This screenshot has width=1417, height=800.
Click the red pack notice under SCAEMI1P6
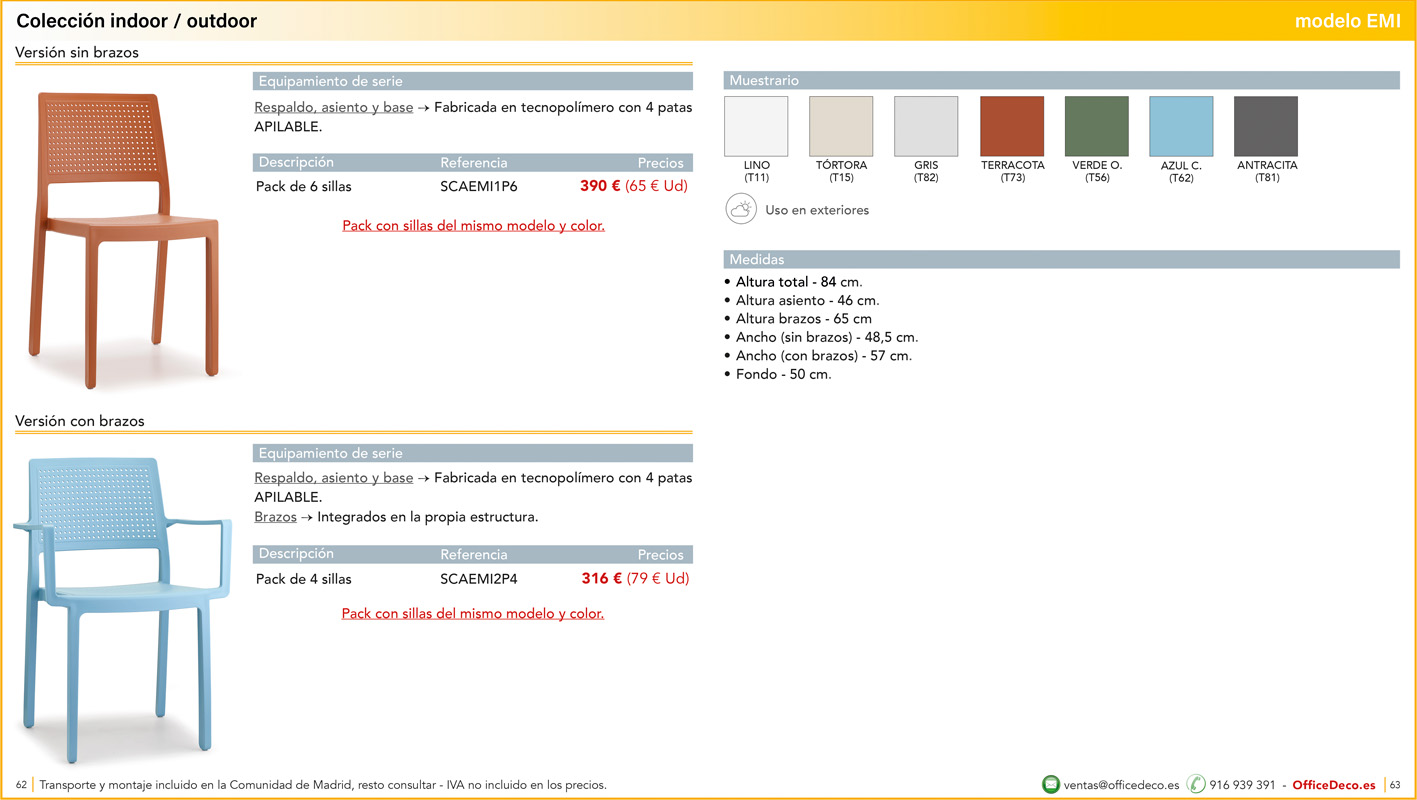[x=473, y=226]
